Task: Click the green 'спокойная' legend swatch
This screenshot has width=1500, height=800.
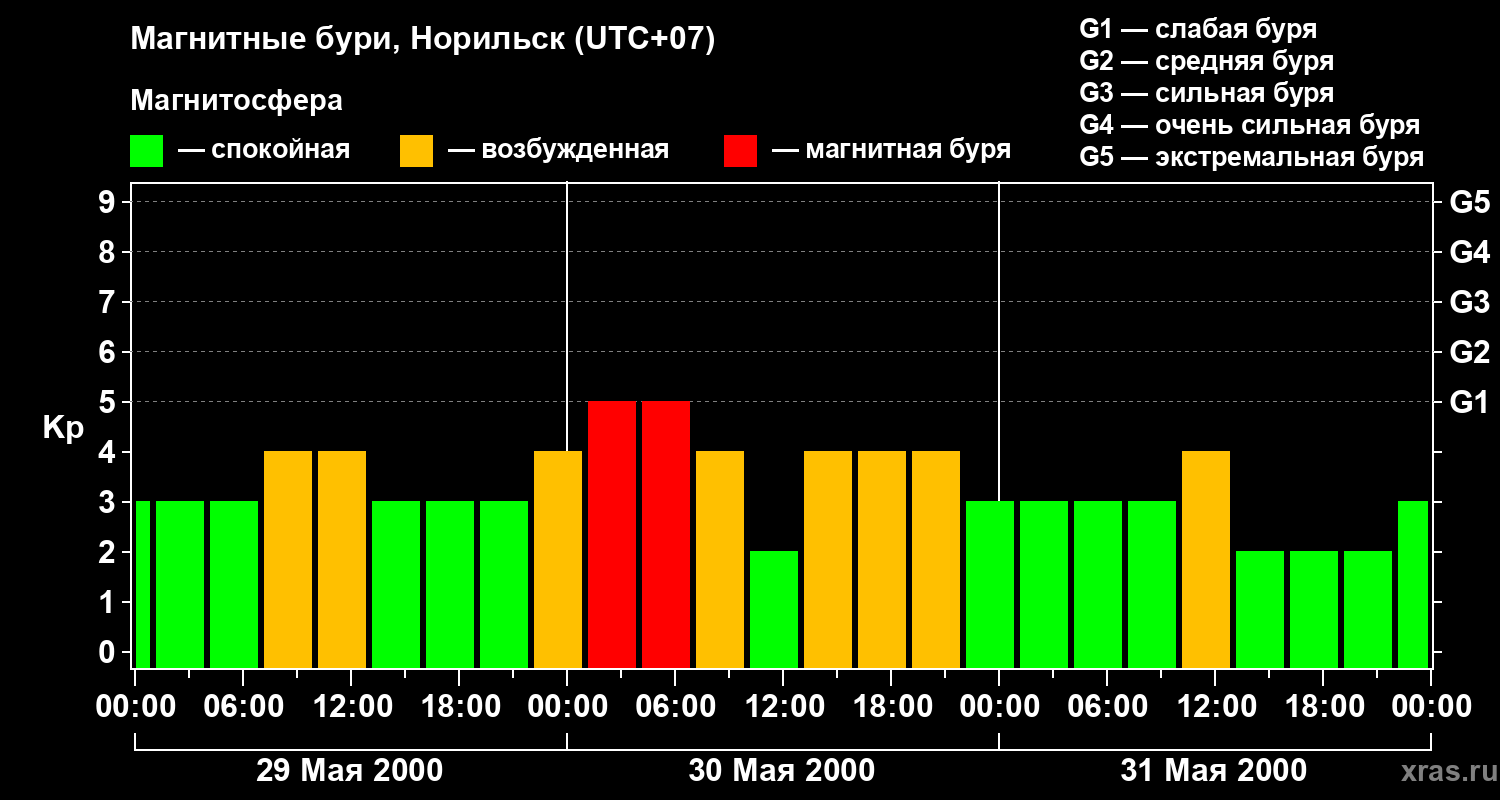Action: point(147,151)
